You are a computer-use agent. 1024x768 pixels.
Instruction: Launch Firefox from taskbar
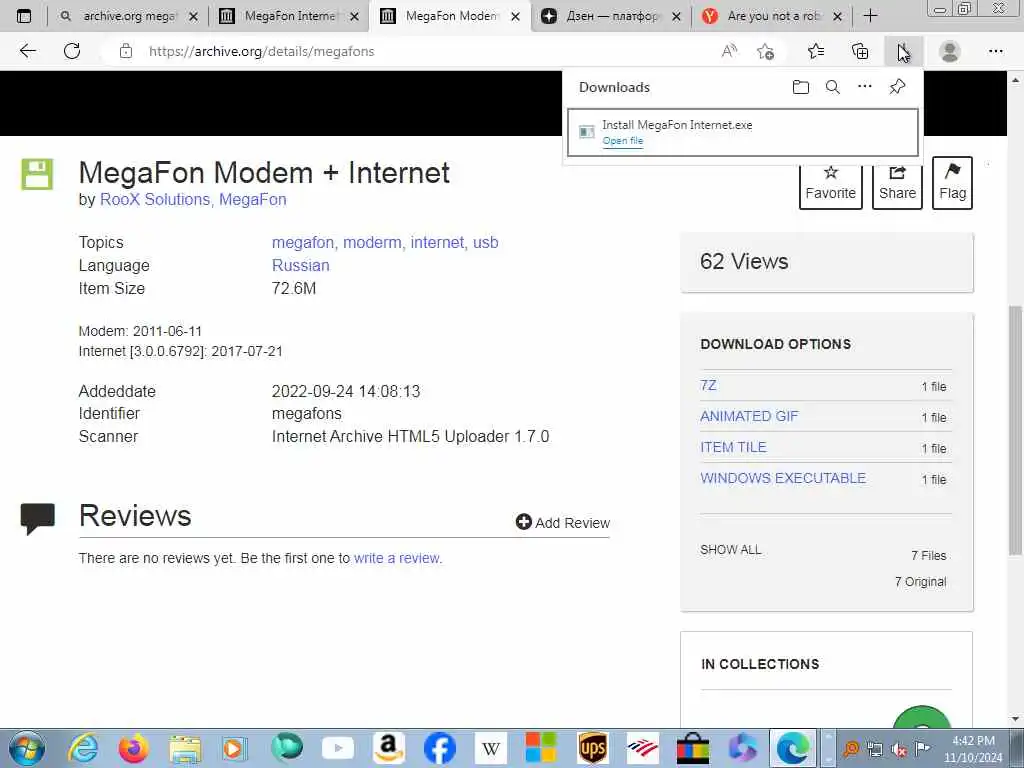point(134,748)
